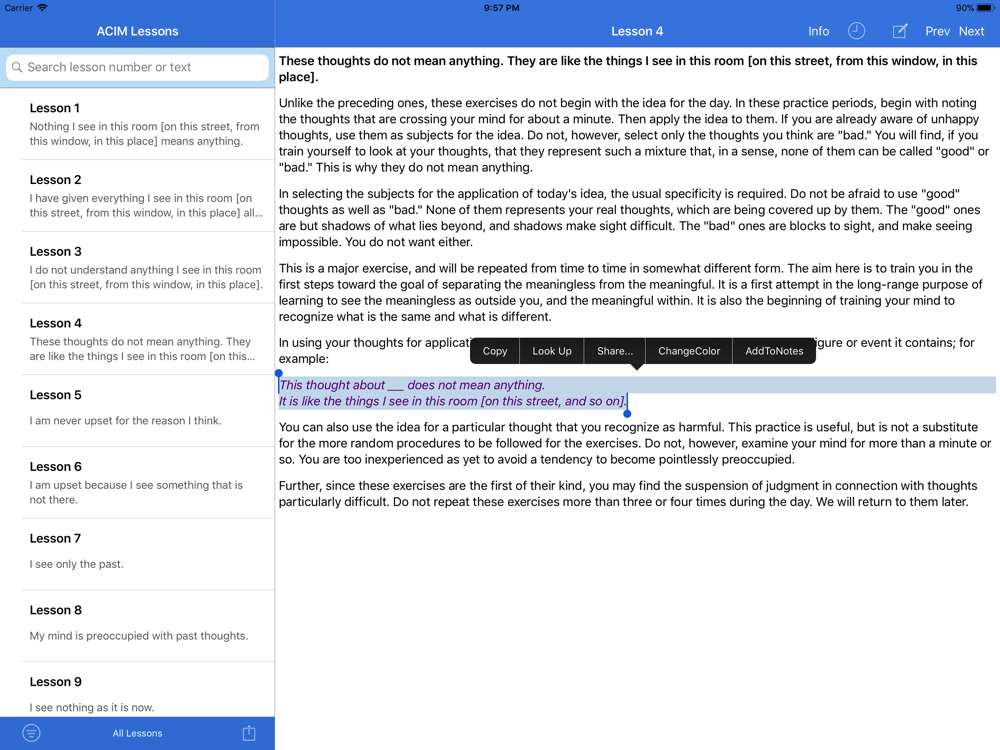Tap the 9:57 PM clock in status bar
This screenshot has height=750, width=1000.
pos(501,8)
